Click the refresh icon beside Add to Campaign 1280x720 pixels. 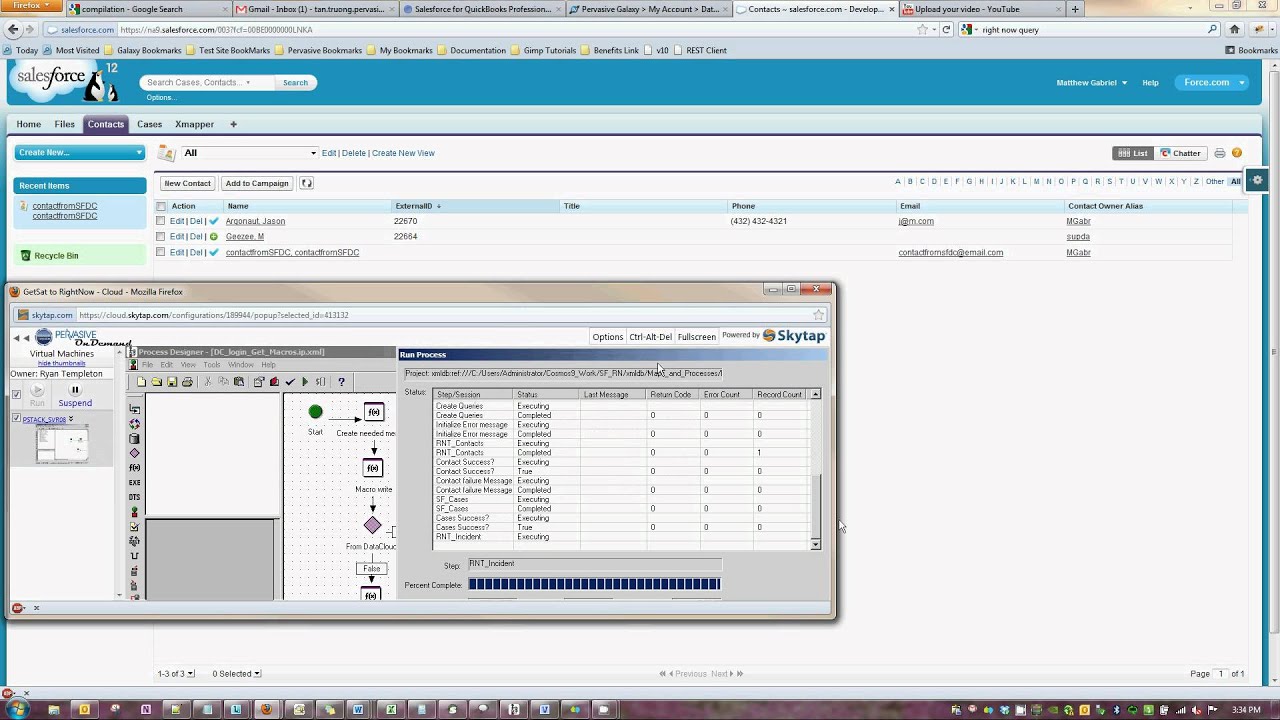pos(307,183)
